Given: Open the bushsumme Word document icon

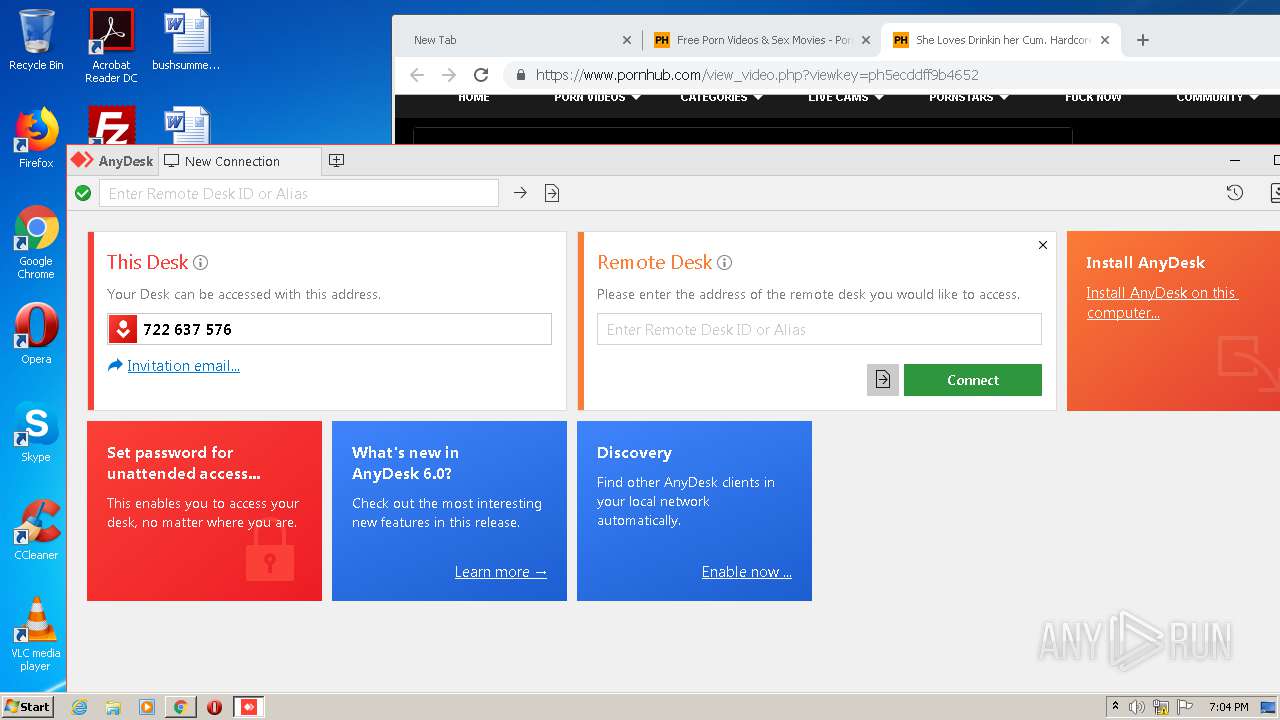Looking at the screenshot, I should pos(186,40).
